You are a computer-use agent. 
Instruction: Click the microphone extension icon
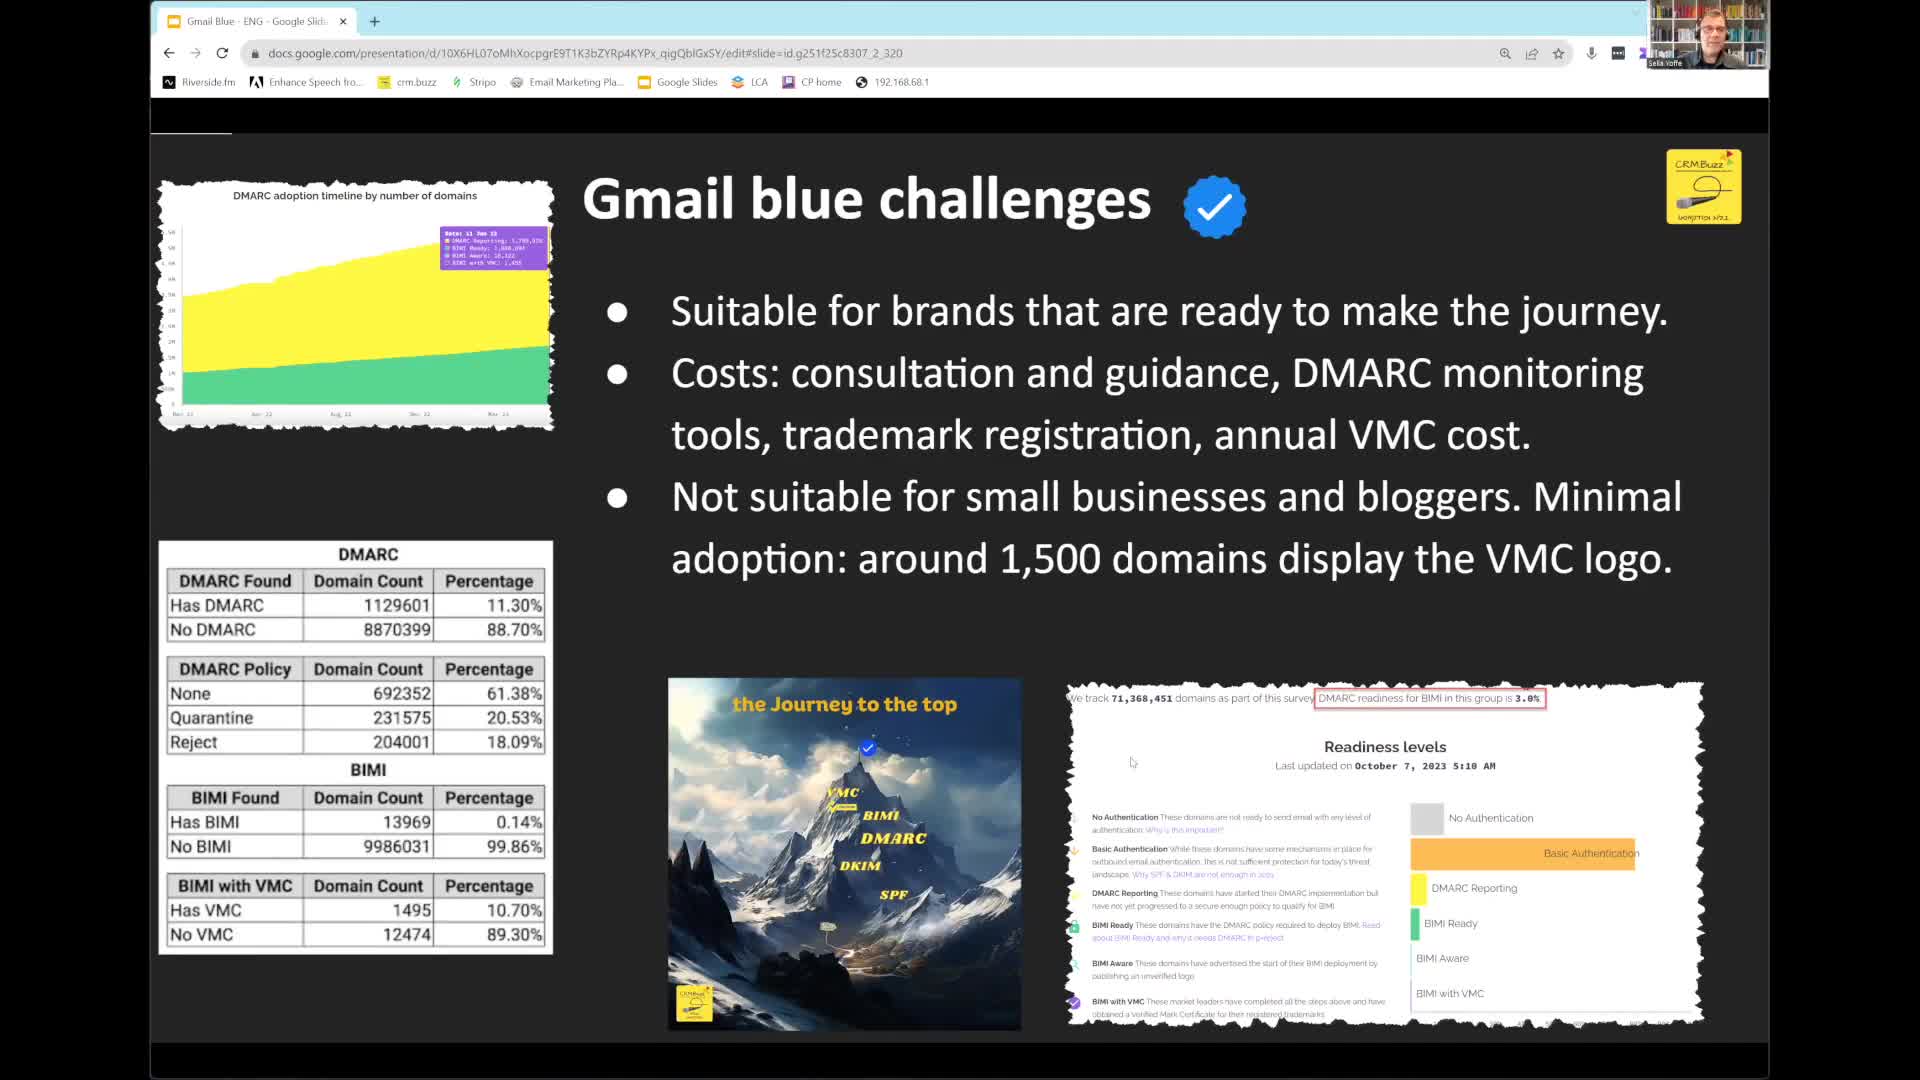pyautogui.click(x=1591, y=54)
